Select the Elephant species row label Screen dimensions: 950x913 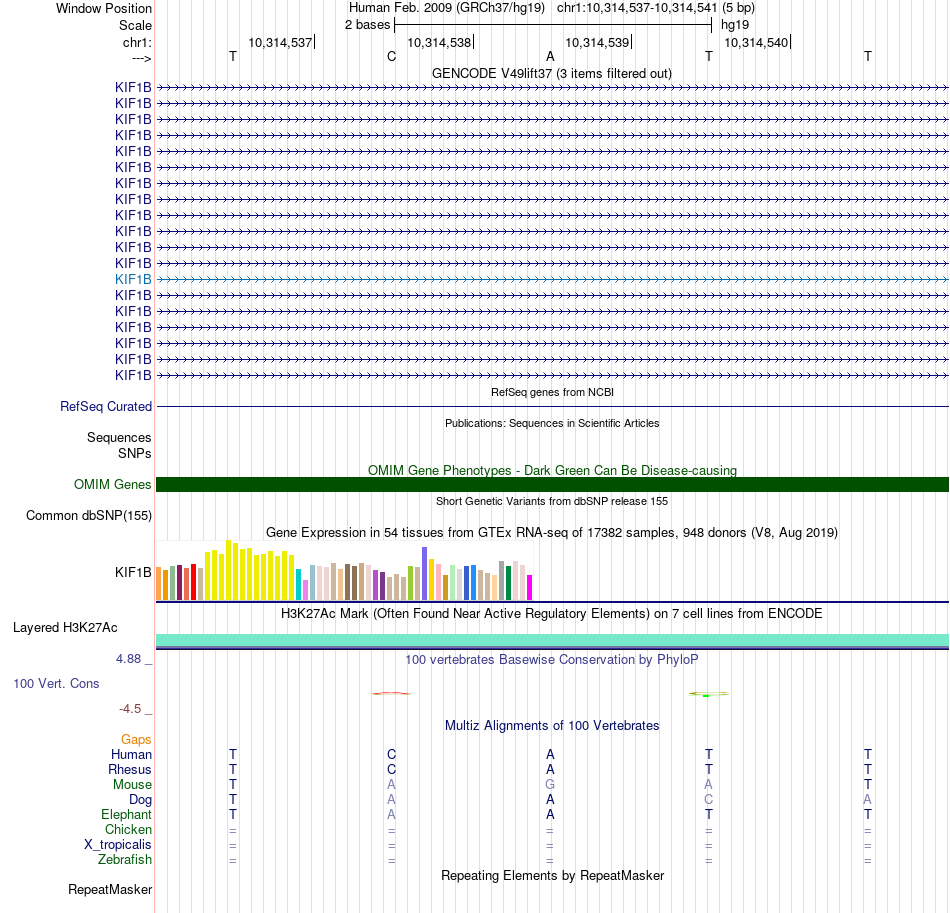point(127,814)
